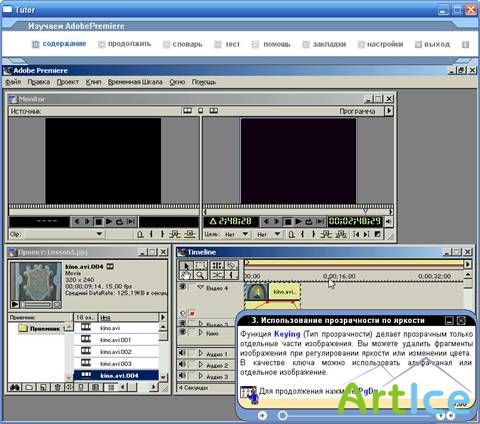Click the tutorial progress slider knob

point(282,415)
